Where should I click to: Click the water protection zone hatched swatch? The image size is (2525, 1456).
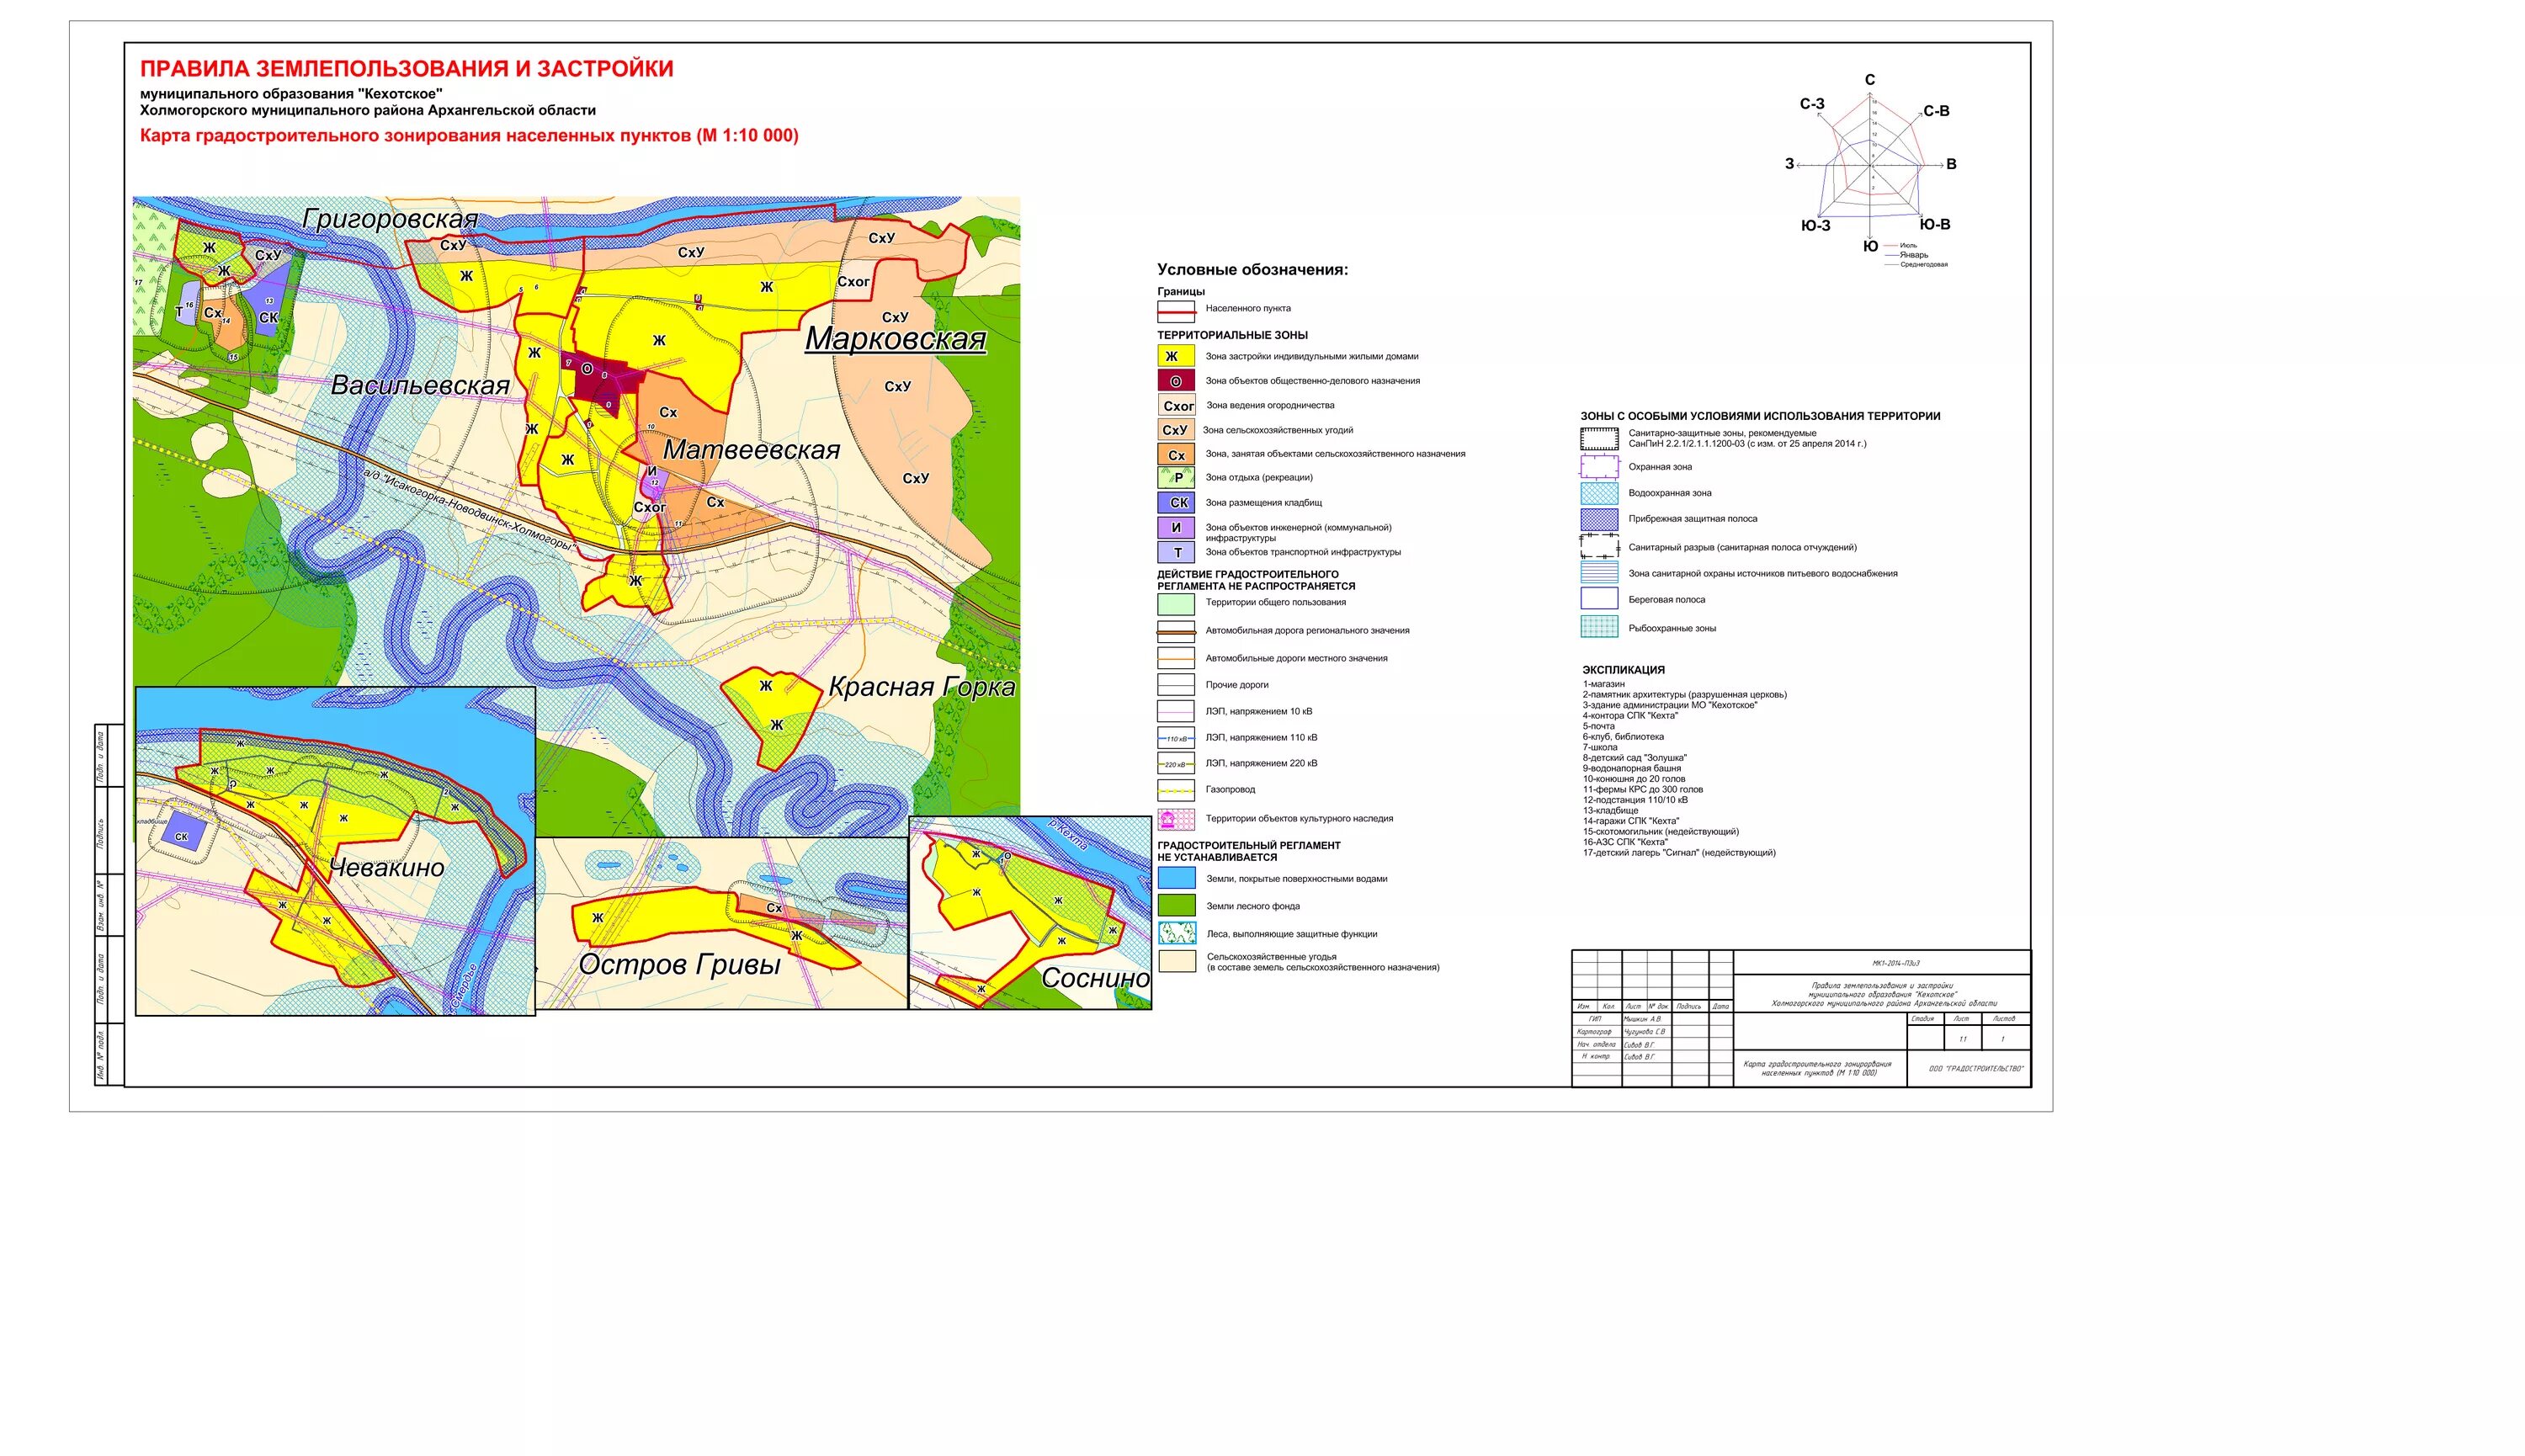click(x=1599, y=493)
